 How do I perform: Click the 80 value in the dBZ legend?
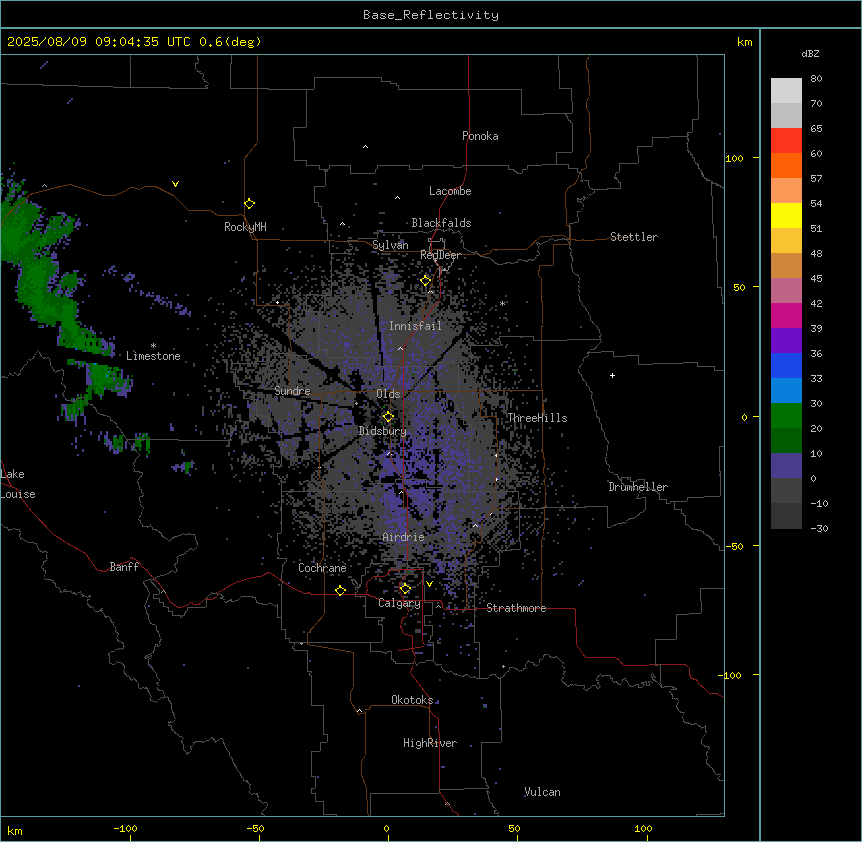pyautogui.click(x=816, y=79)
